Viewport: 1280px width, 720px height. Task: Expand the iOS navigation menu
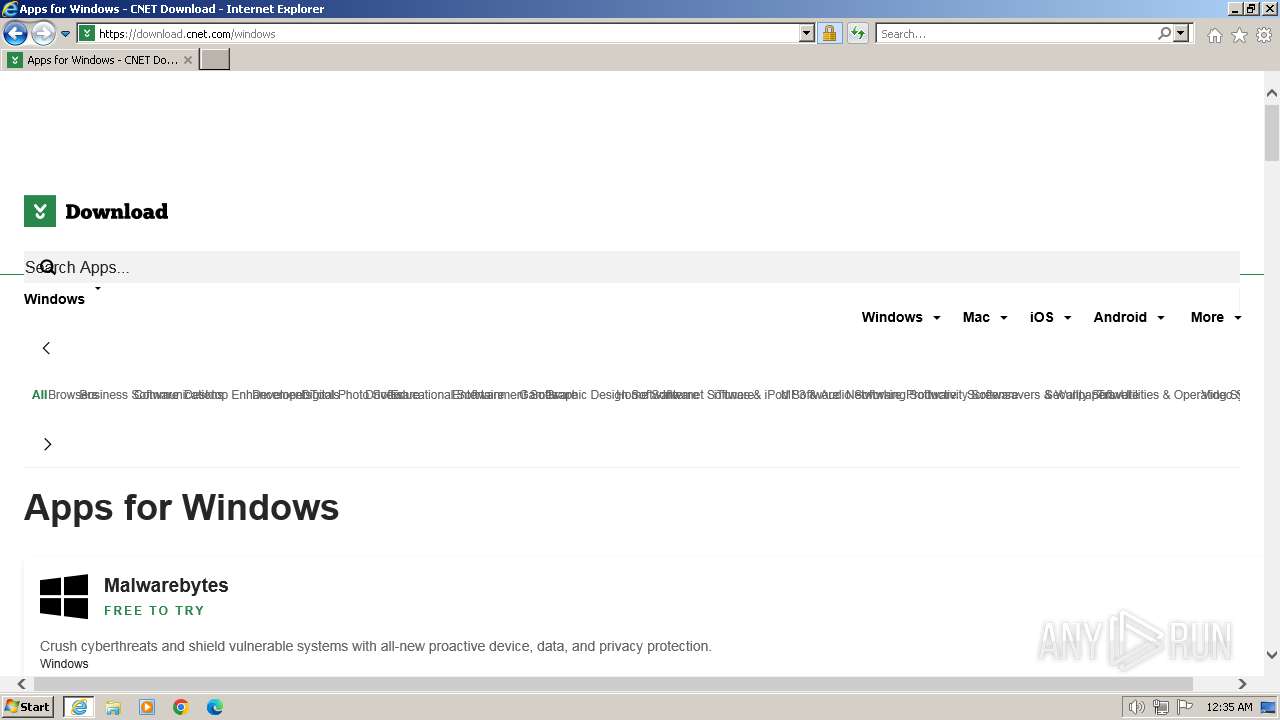click(x=1051, y=317)
